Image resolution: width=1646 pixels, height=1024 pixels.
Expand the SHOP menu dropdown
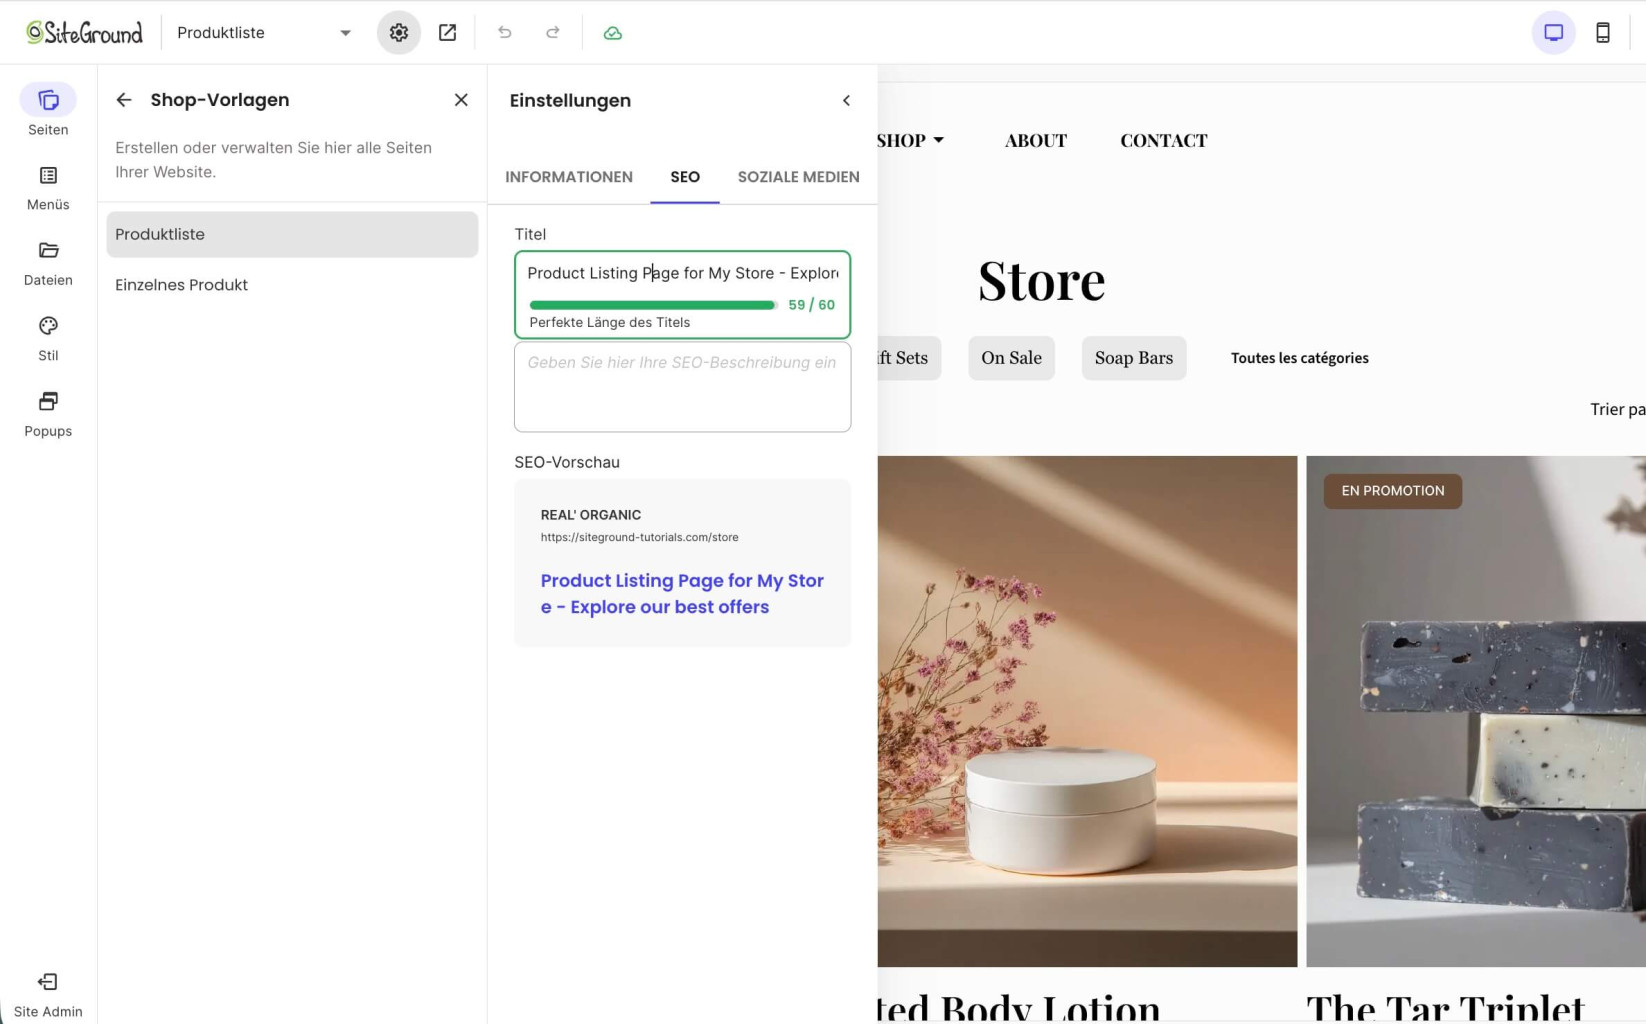910,141
